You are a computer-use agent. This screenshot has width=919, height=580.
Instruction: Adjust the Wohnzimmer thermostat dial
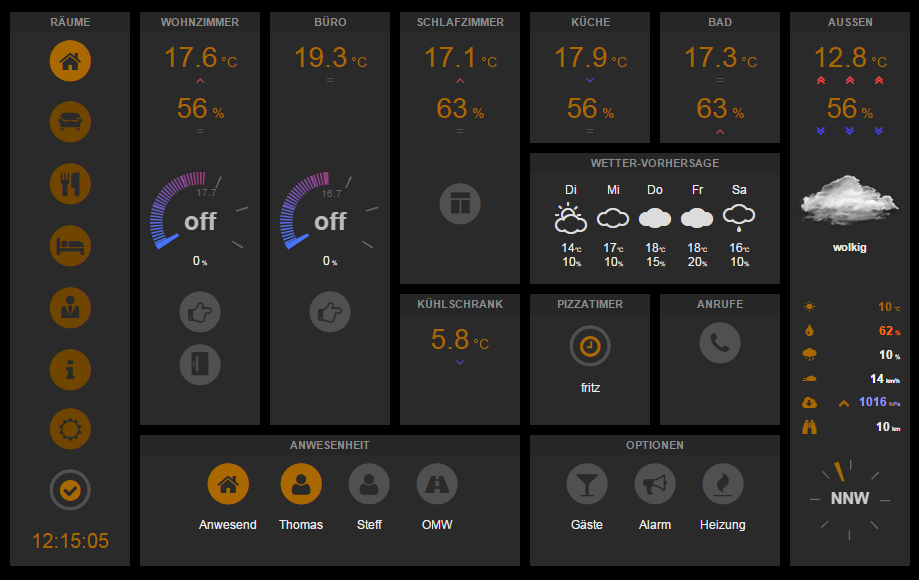click(199, 215)
